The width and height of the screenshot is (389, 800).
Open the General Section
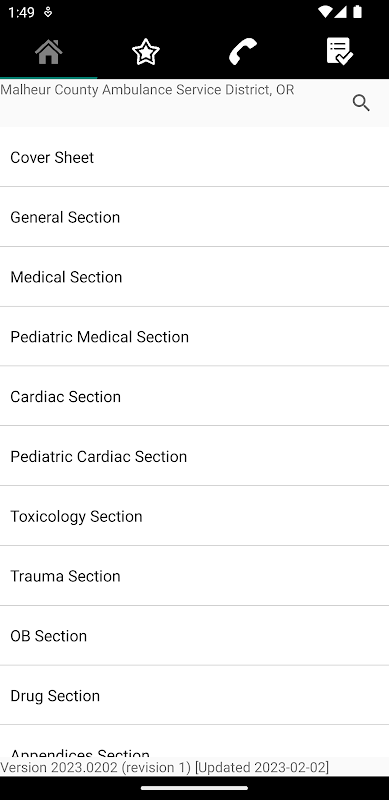[194, 217]
